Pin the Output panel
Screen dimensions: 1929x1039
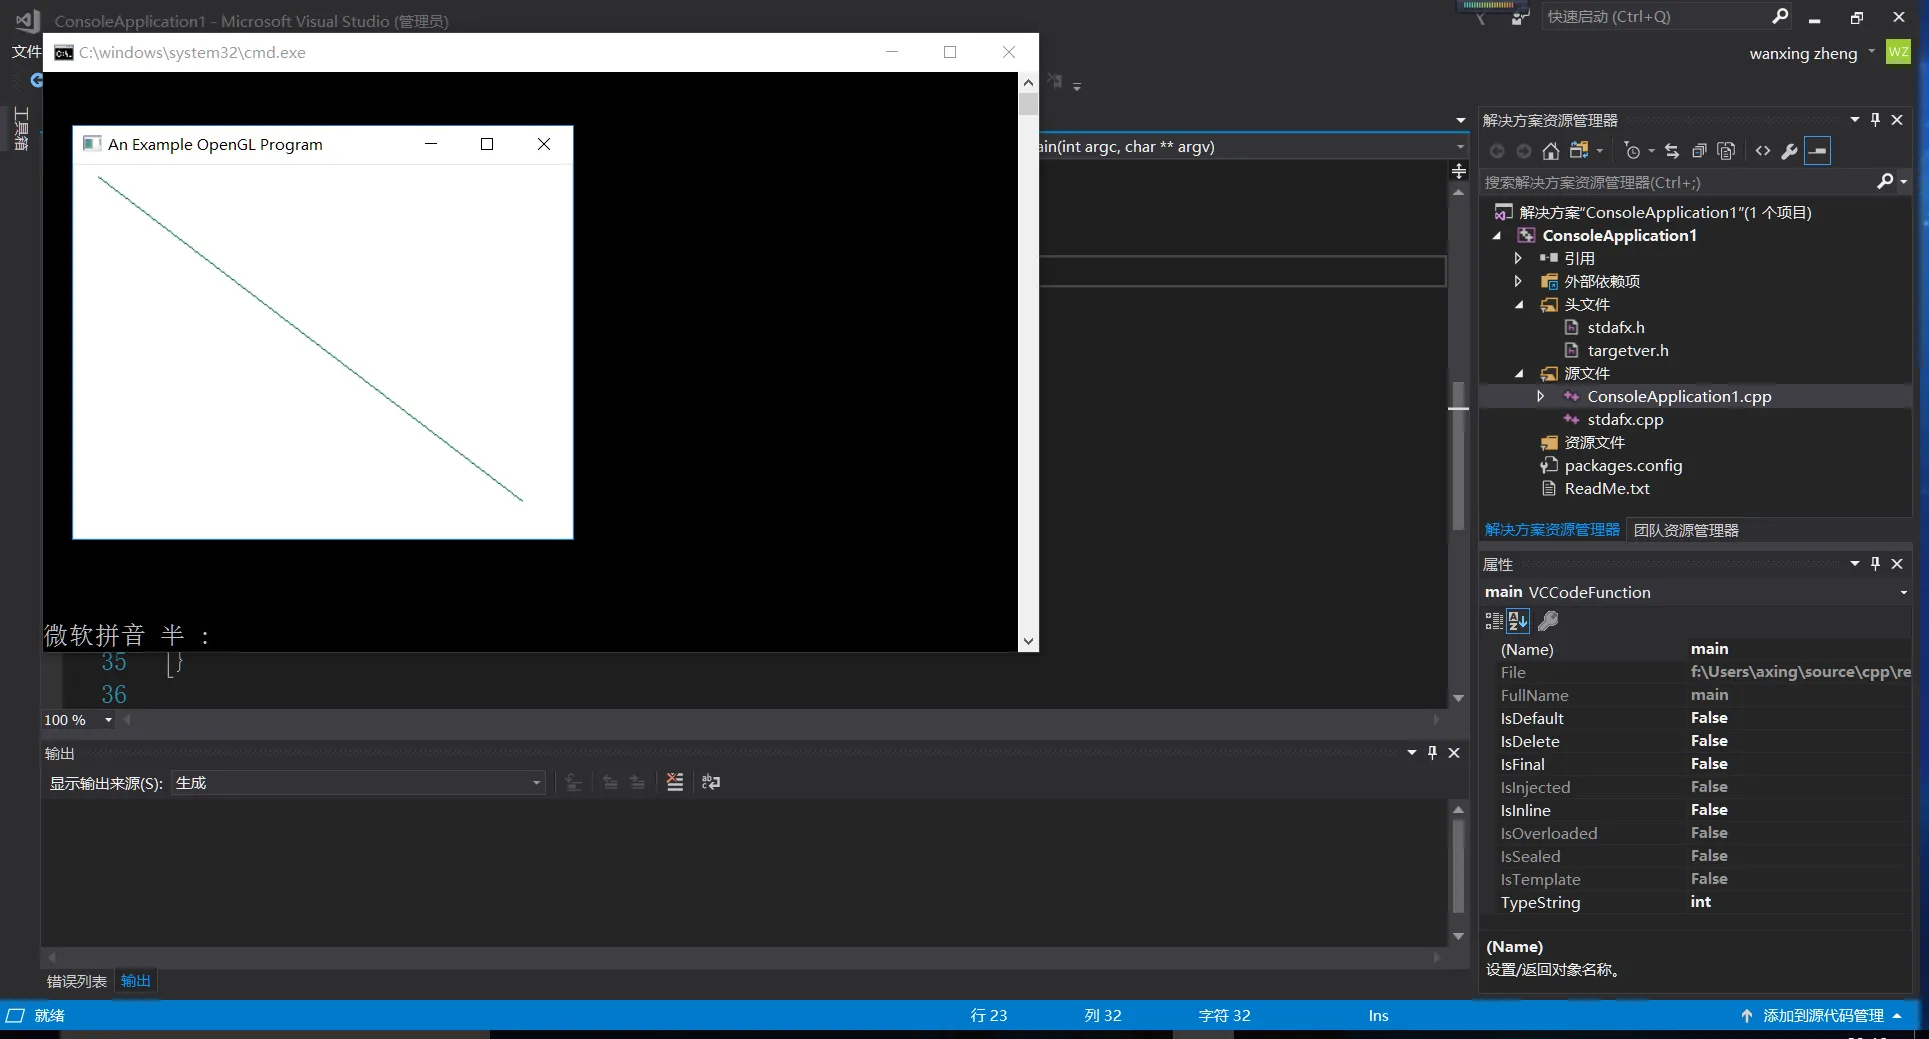[1432, 753]
